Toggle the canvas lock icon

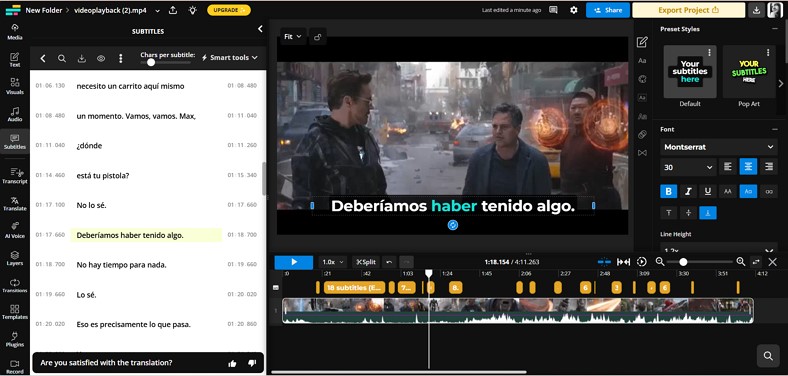click(x=318, y=37)
